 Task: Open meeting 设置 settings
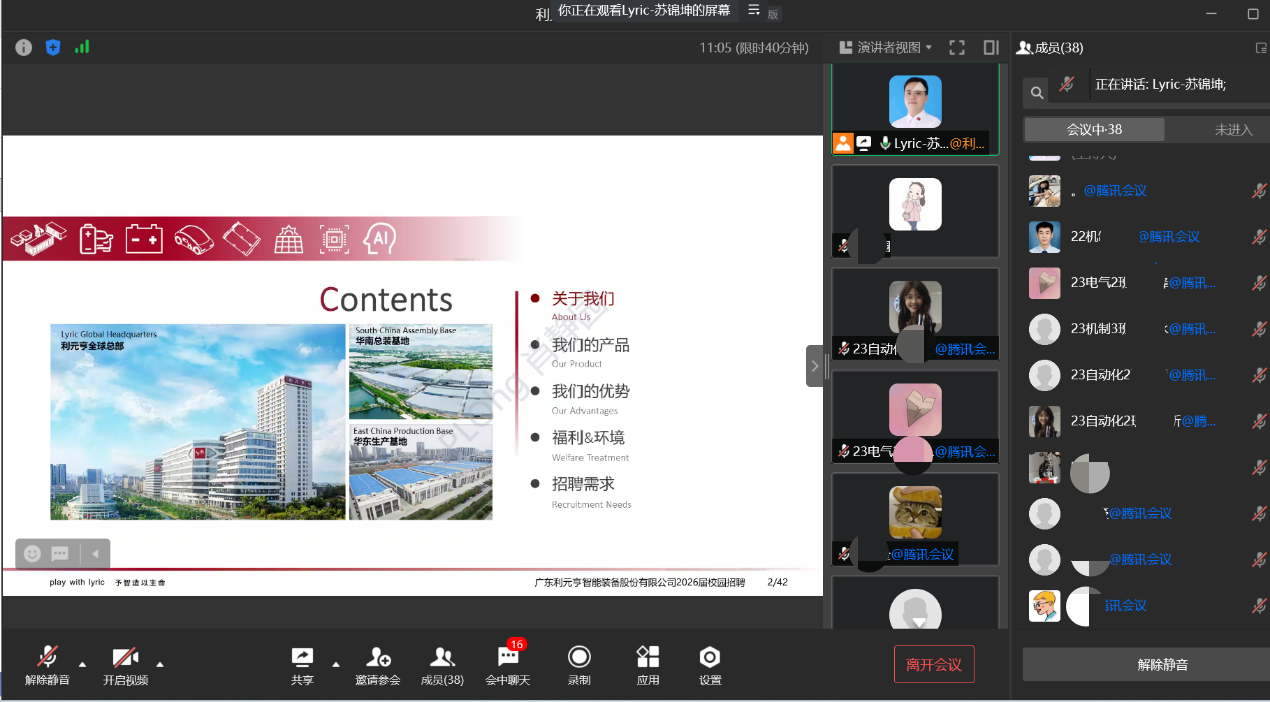[x=710, y=666]
